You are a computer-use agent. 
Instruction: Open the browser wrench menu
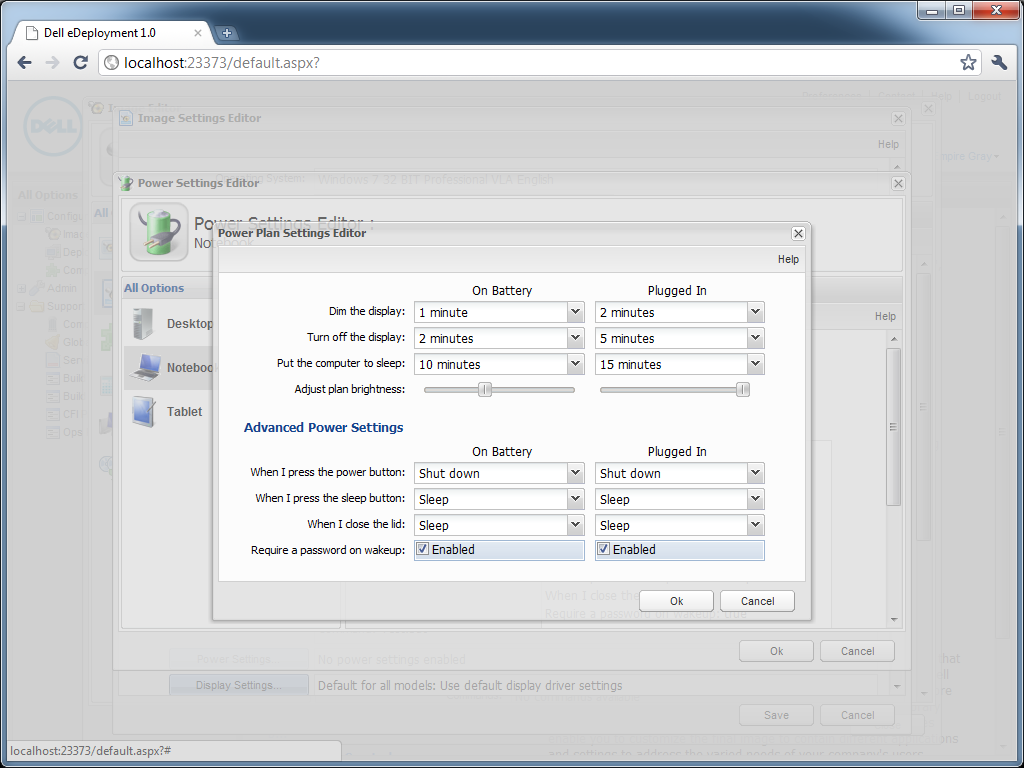tap(999, 63)
